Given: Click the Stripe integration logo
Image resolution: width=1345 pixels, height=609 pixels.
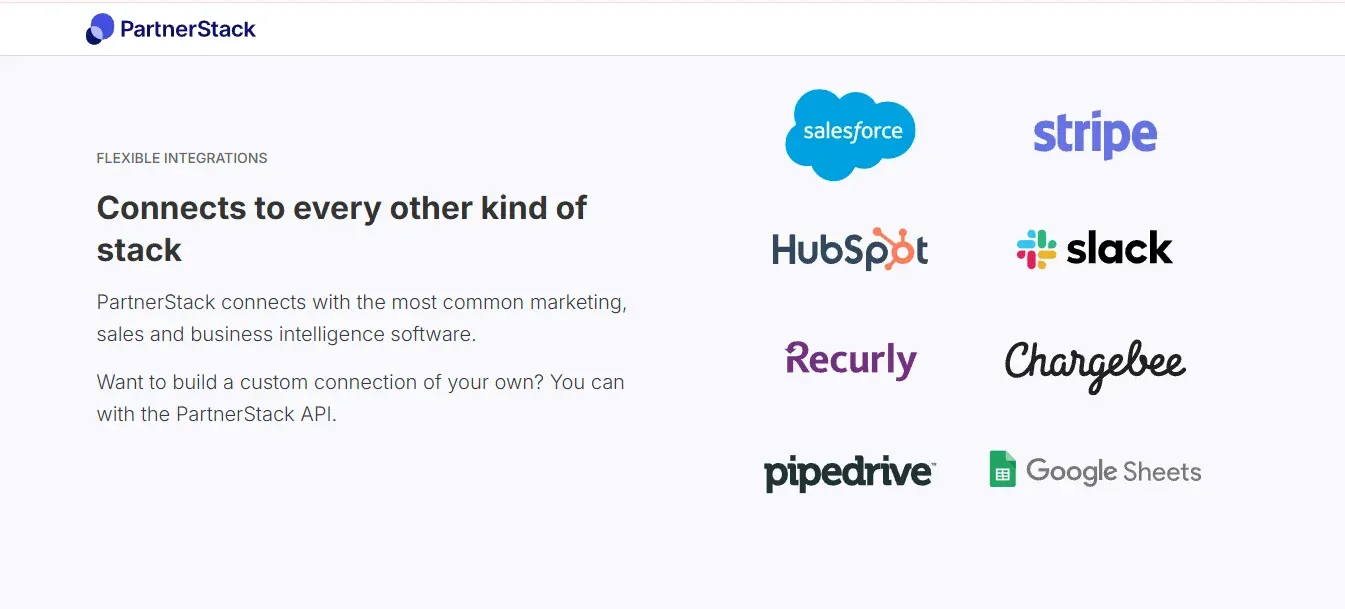Looking at the screenshot, I should (x=1095, y=135).
